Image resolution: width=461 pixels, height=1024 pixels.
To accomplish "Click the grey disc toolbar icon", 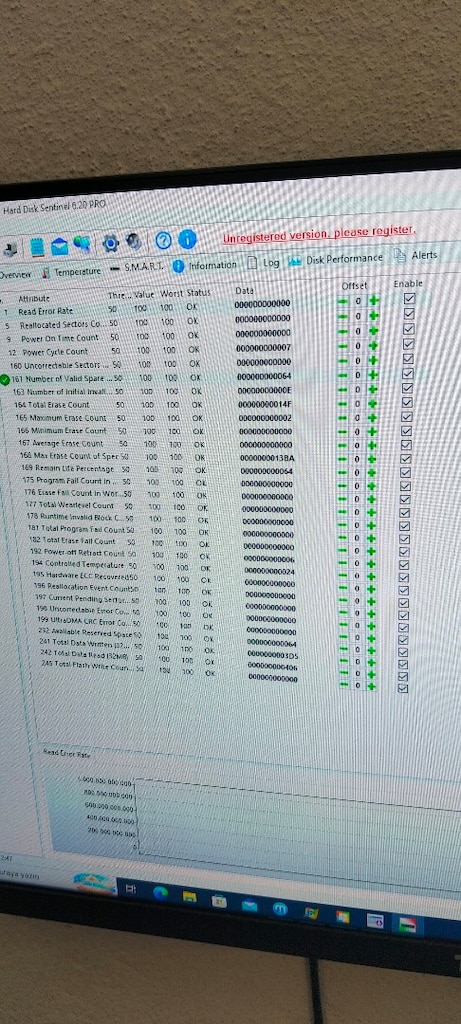I will (134, 242).
